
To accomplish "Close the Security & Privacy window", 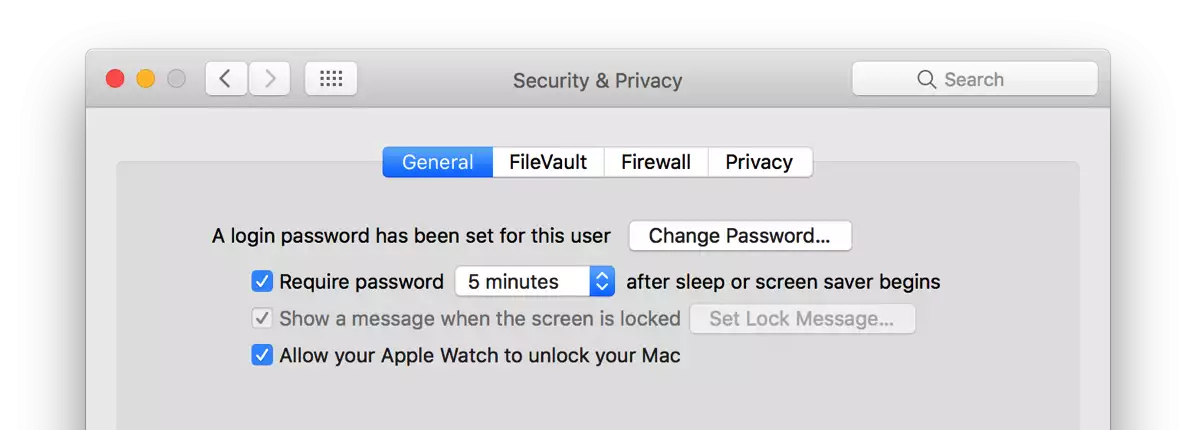I will click(115, 79).
